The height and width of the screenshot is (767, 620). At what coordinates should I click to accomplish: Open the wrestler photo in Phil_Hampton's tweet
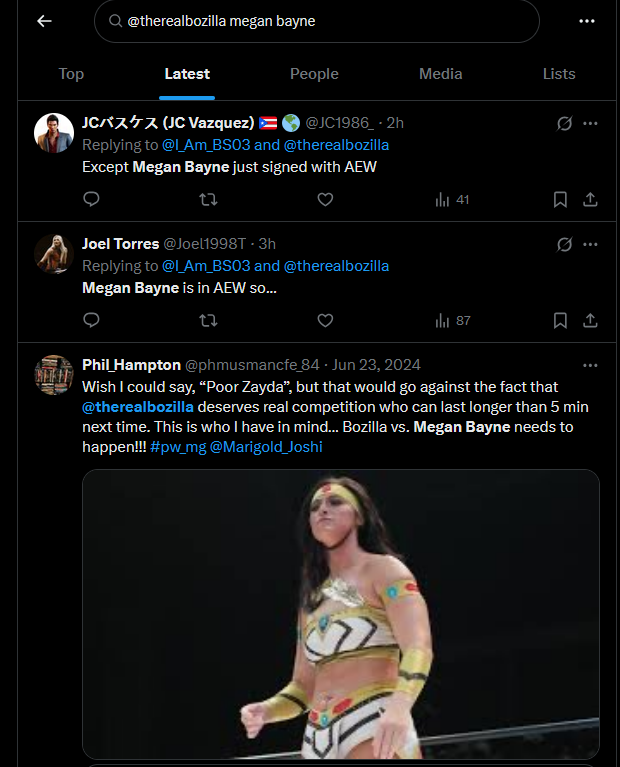340,614
